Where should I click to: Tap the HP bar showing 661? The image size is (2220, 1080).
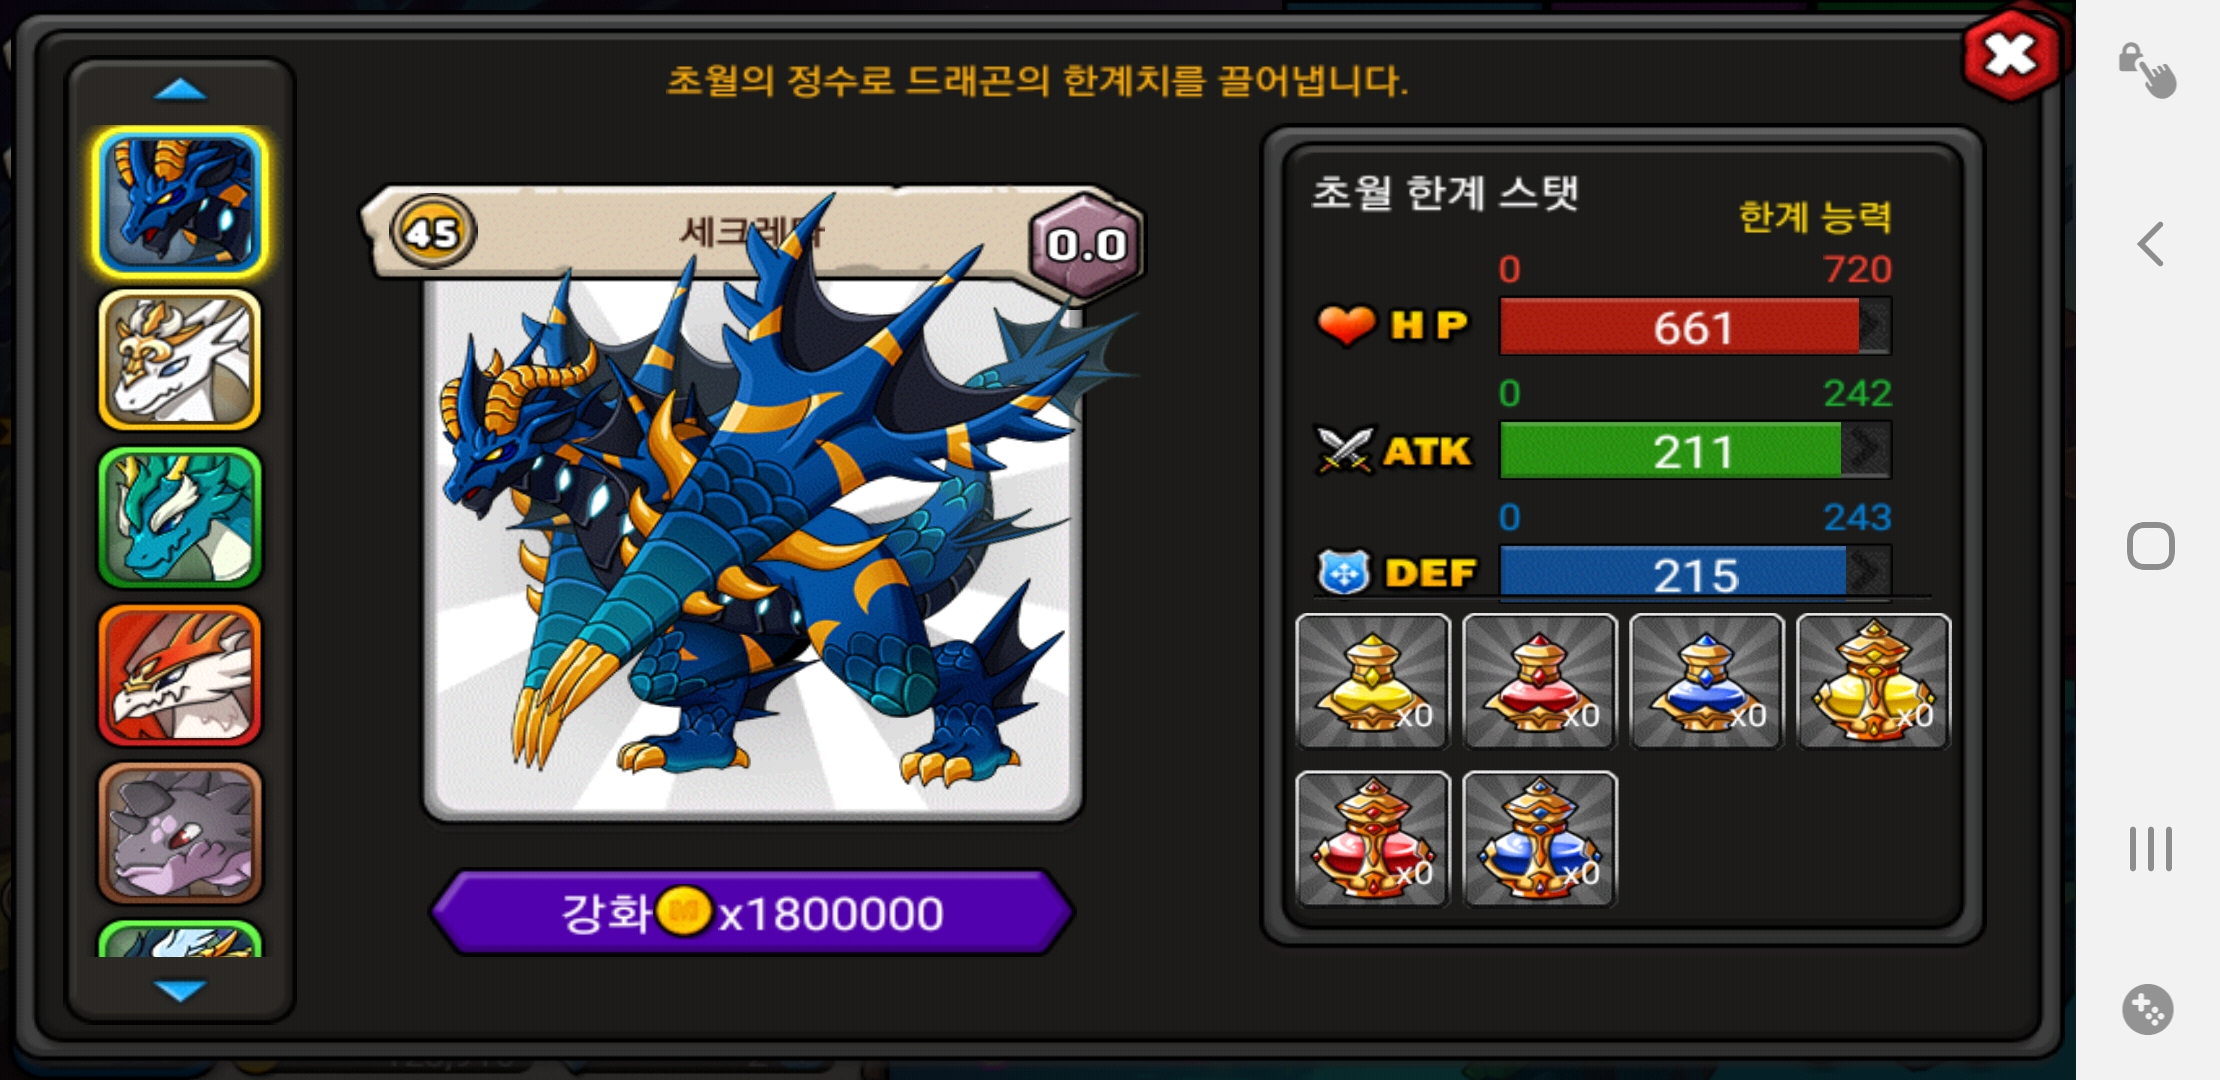(x=1695, y=327)
